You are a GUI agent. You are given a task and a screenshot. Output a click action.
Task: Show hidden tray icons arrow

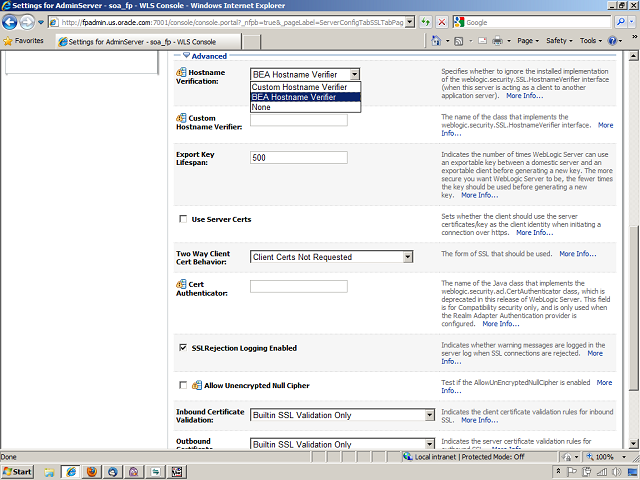click(x=558, y=471)
